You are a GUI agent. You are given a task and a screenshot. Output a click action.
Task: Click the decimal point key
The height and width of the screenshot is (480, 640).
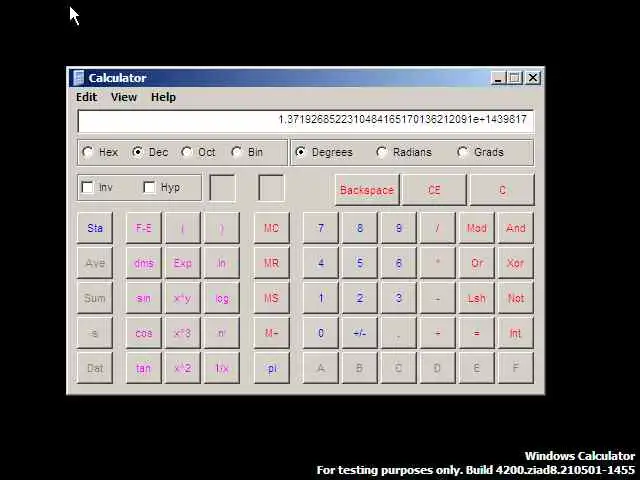tap(398, 333)
